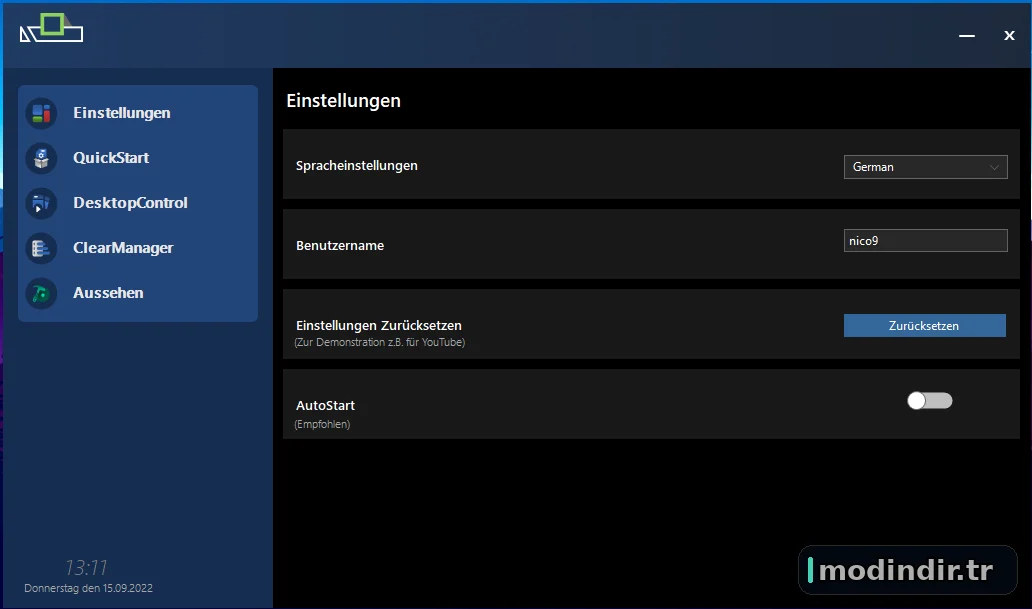Open the German language dropdown
1032x609 pixels.
pyautogui.click(x=925, y=167)
